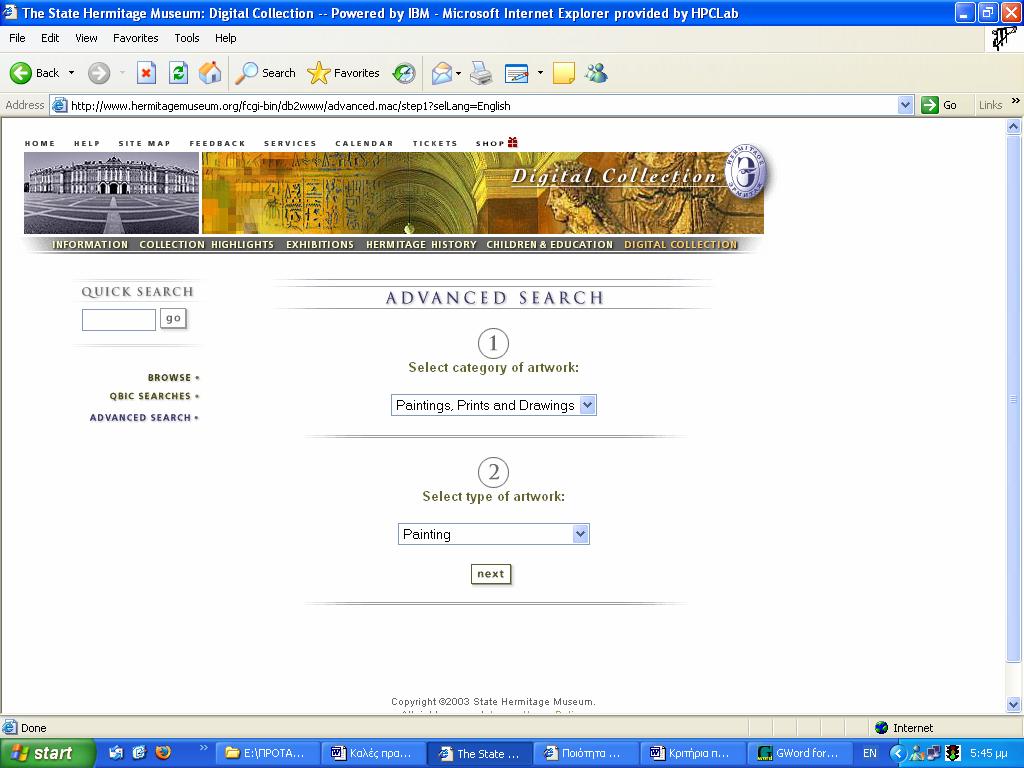Click the Quick Search go button
Image resolution: width=1024 pixels, height=768 pixels.
pos(173,319)
